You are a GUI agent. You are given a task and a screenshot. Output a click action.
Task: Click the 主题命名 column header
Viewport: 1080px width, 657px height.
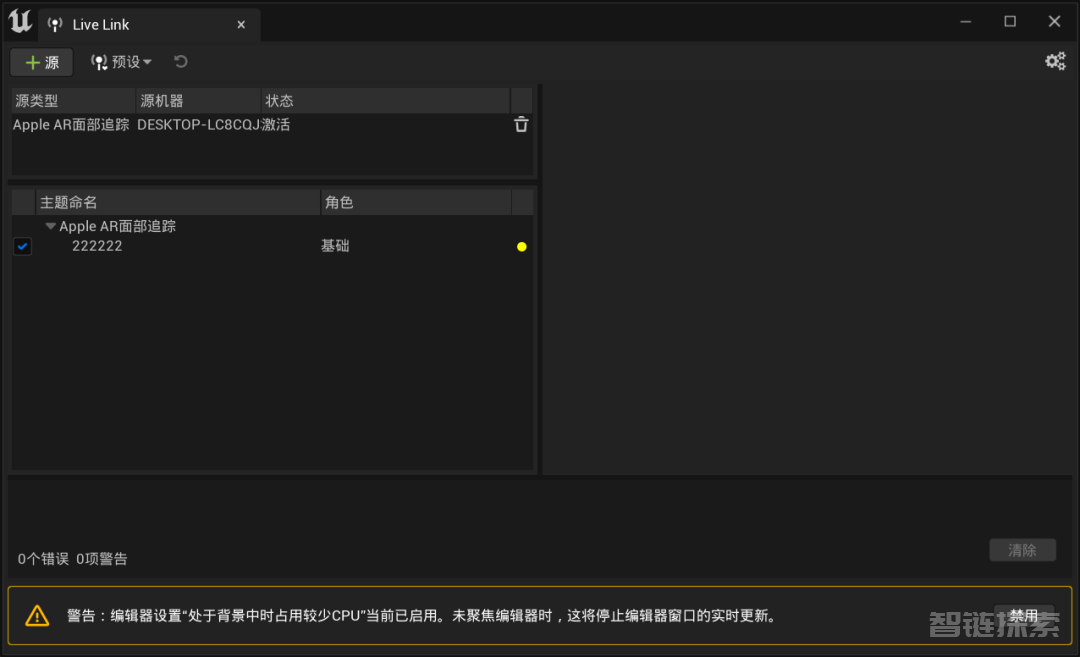click(x=177, y=202)
